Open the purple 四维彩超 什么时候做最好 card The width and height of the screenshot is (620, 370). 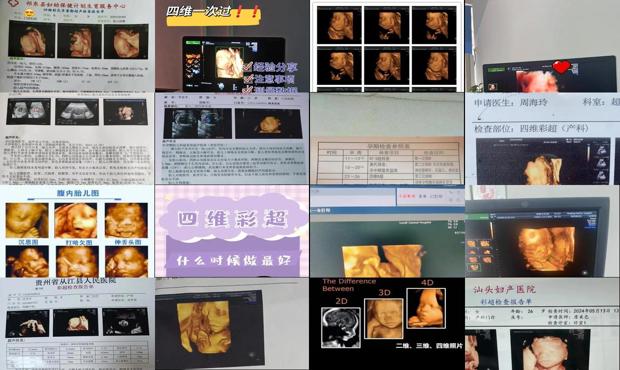click(x=232, y=231)
